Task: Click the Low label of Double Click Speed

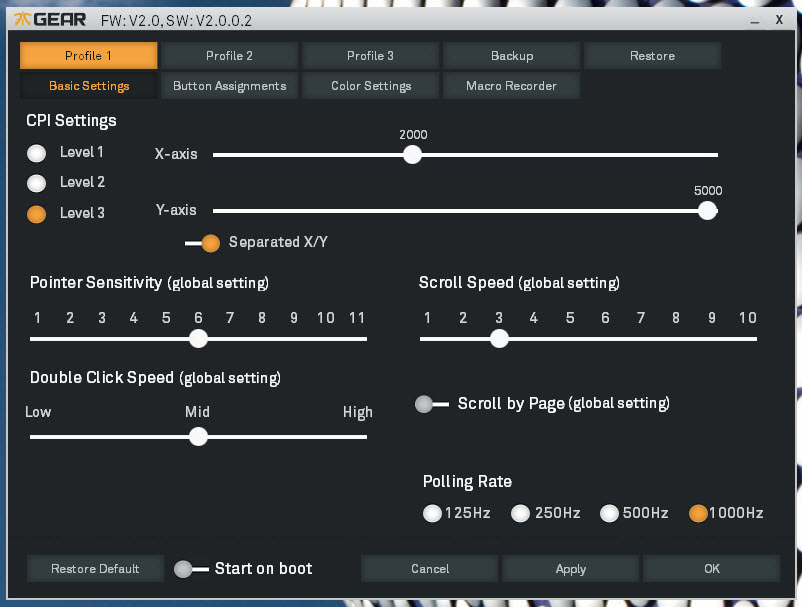Action: [x=38, y=412]
